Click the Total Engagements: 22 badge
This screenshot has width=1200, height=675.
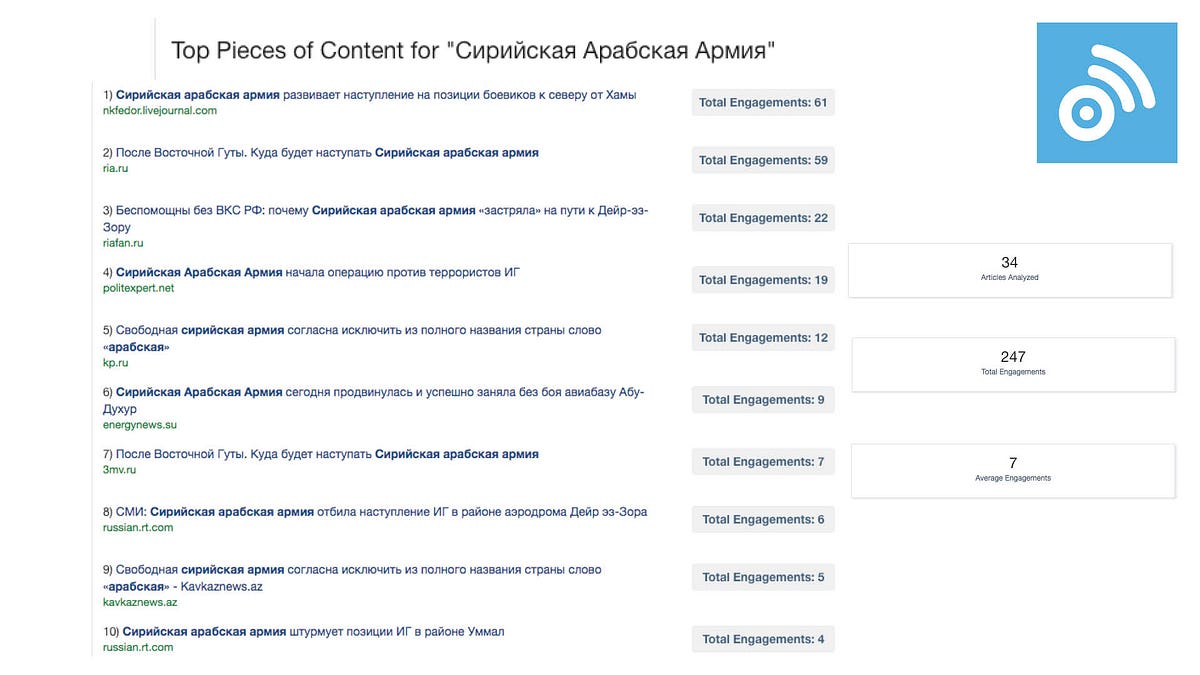763,218
